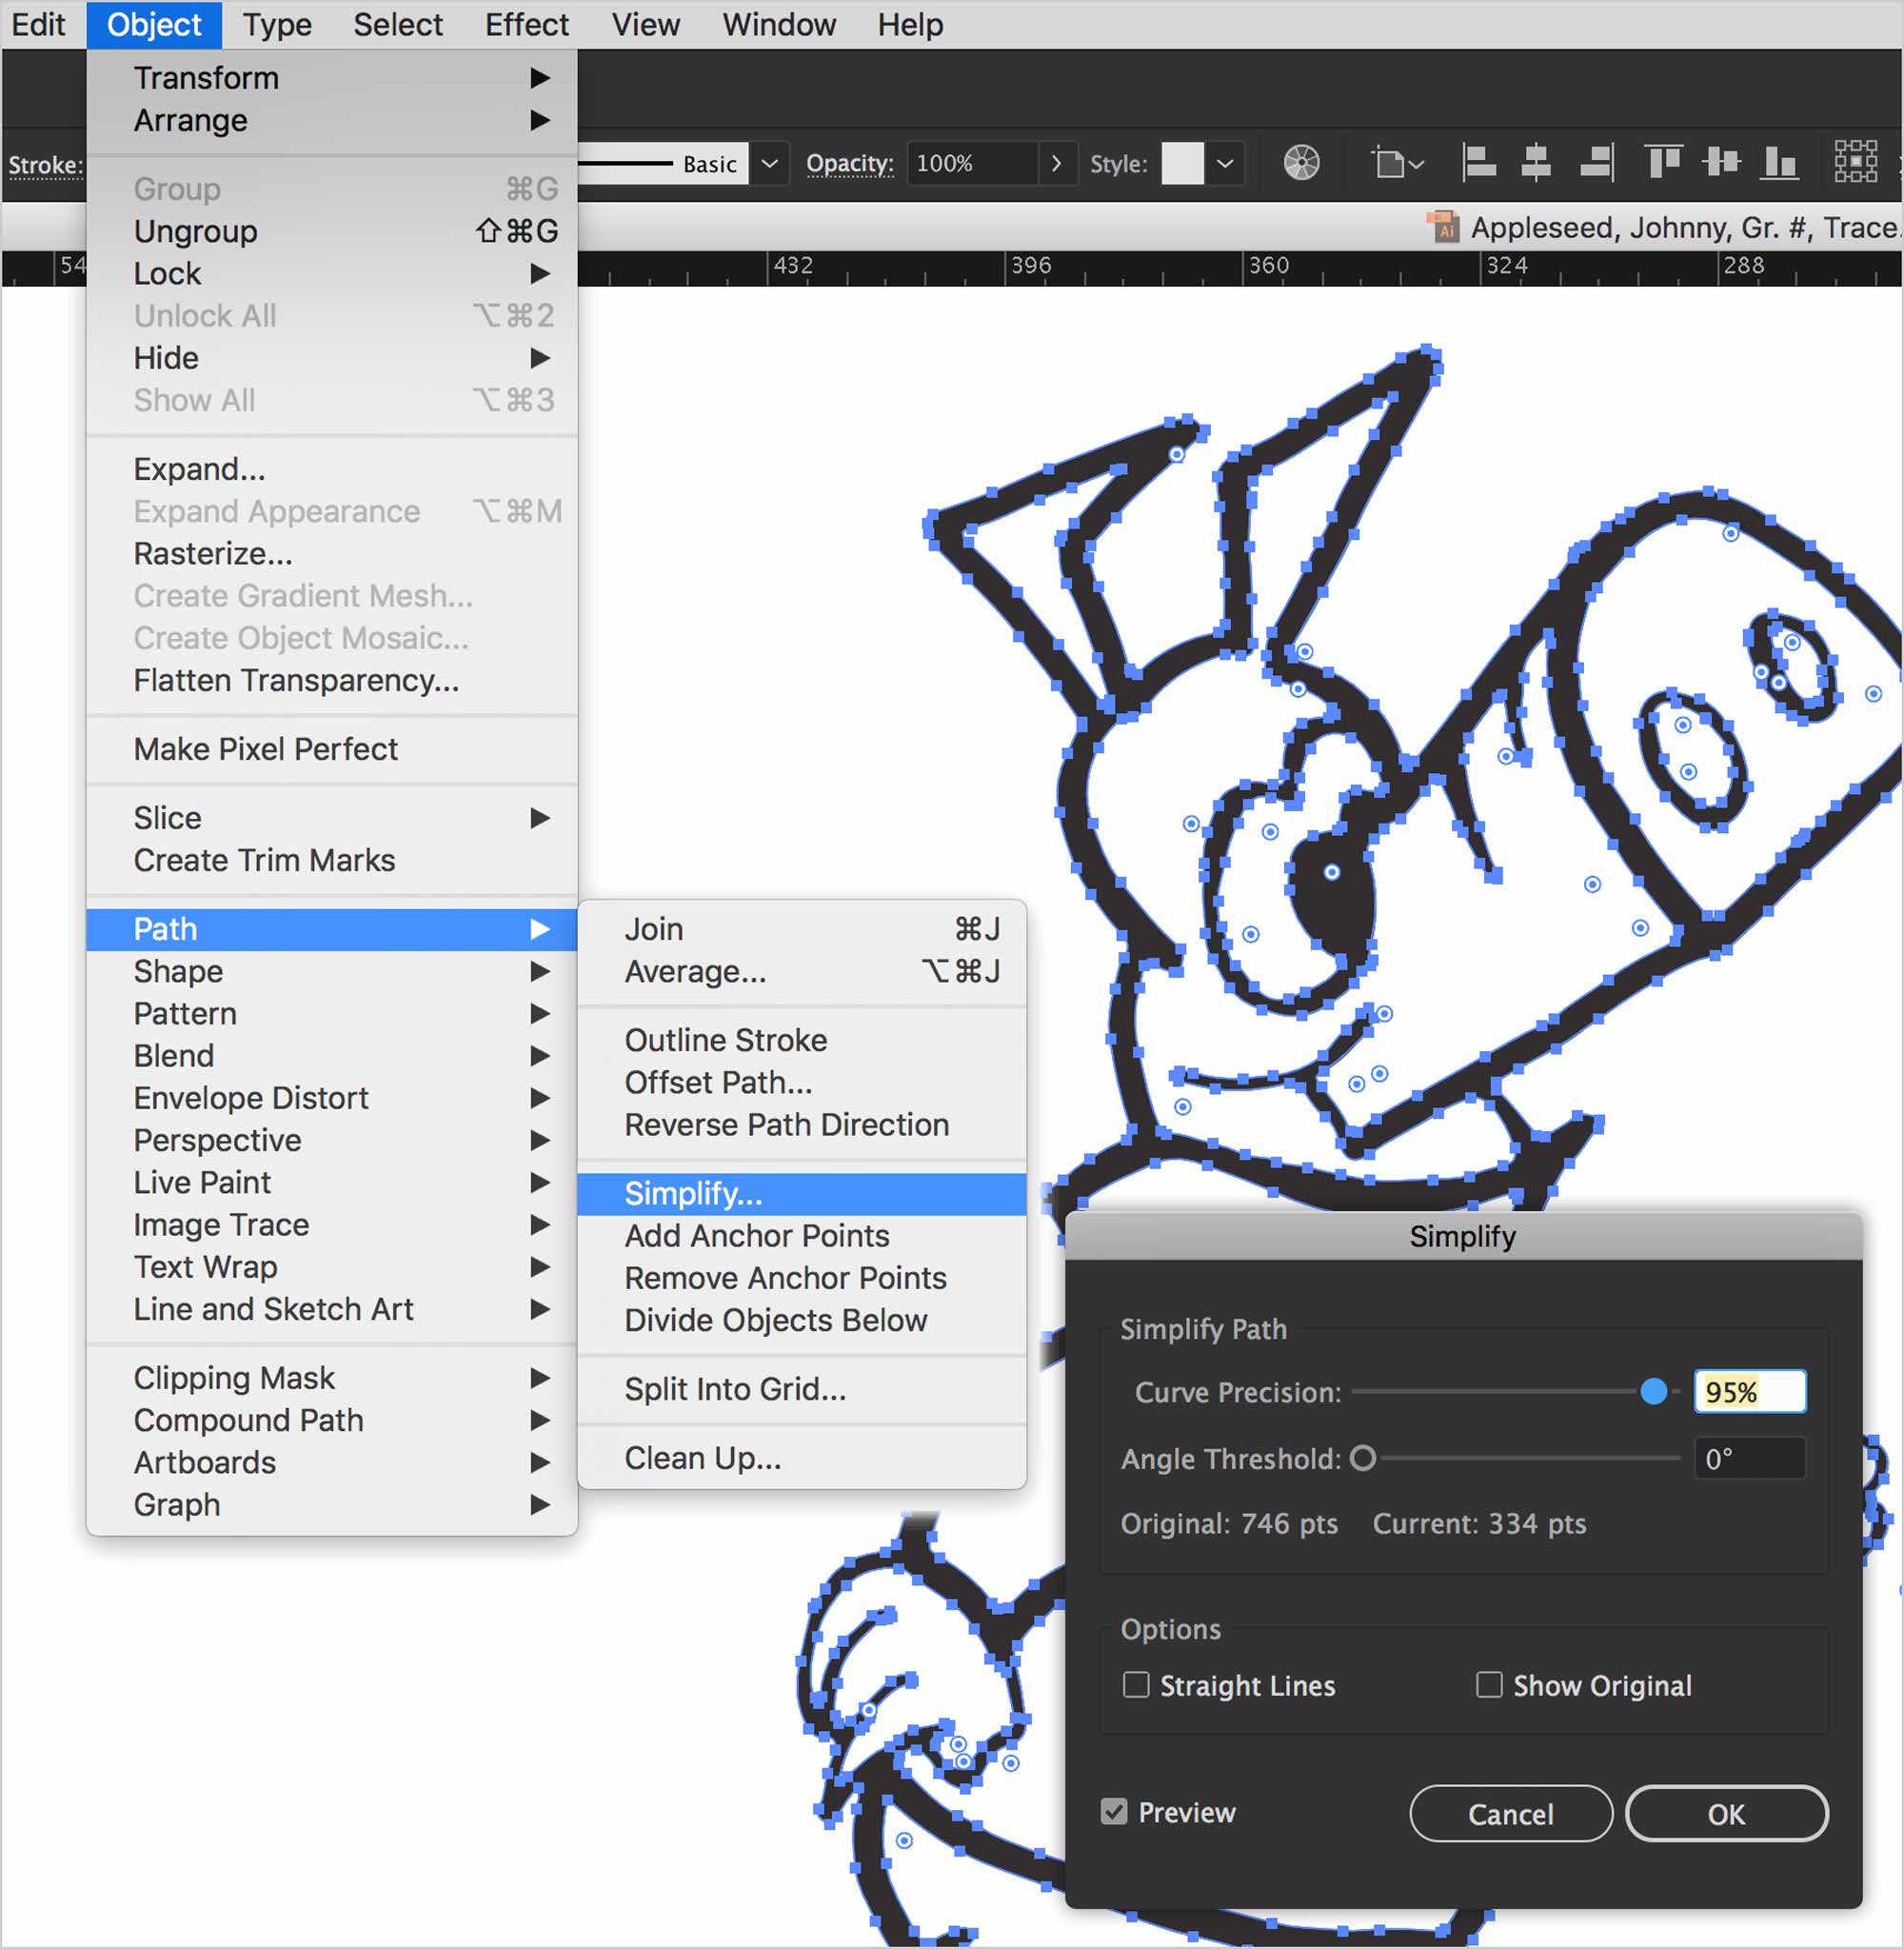The height and width of the screenshot is (1949, 1904).
Task: Uncheck the Preview checkbox
Action: 1114,1812
